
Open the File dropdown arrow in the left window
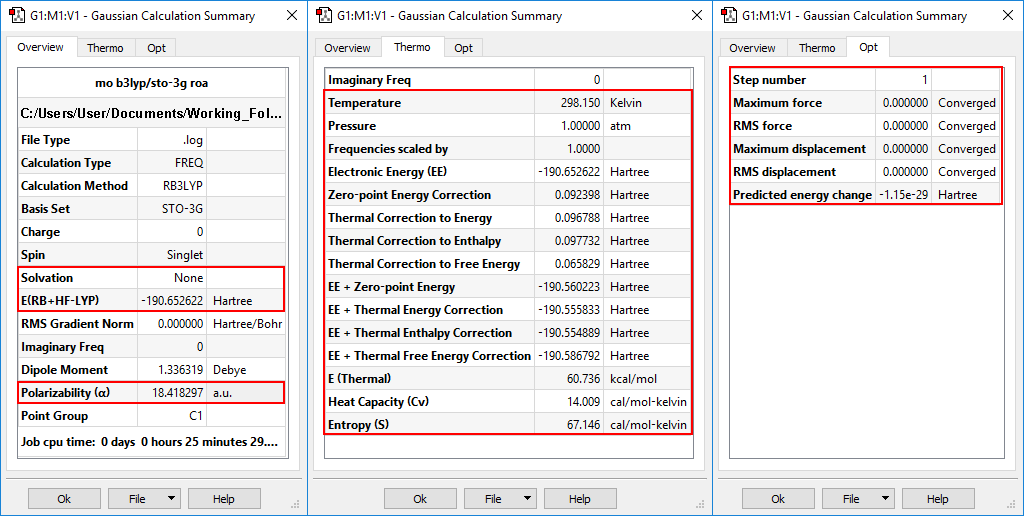(x=170, y=499)
